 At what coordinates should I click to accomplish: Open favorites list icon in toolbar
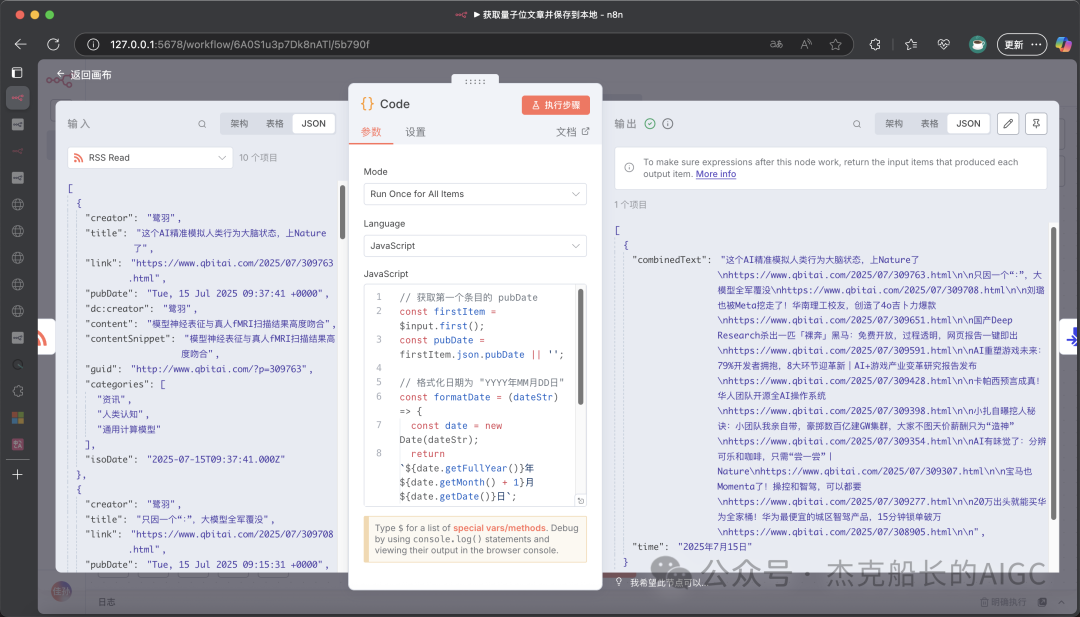(911, 44)
